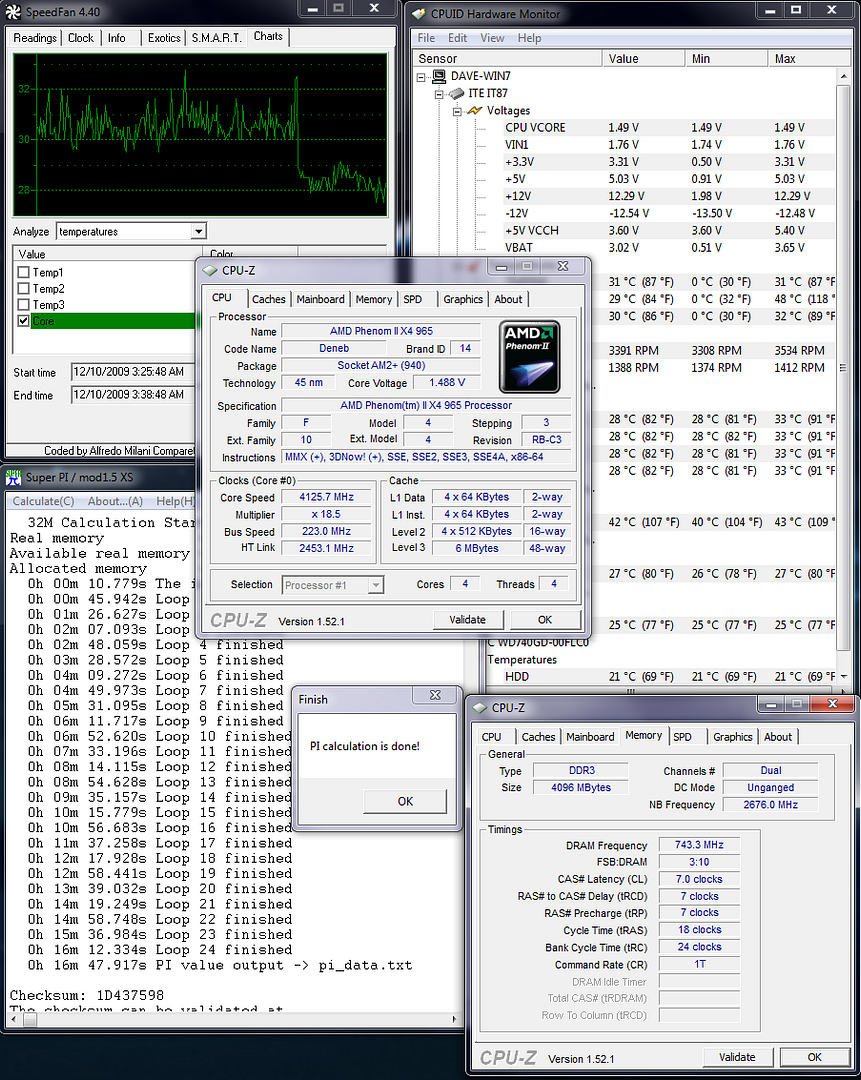861x1080 pixels.
Task: Click Hardware Monitor vertical scrollbar up arrow
Action: point(843,76)
